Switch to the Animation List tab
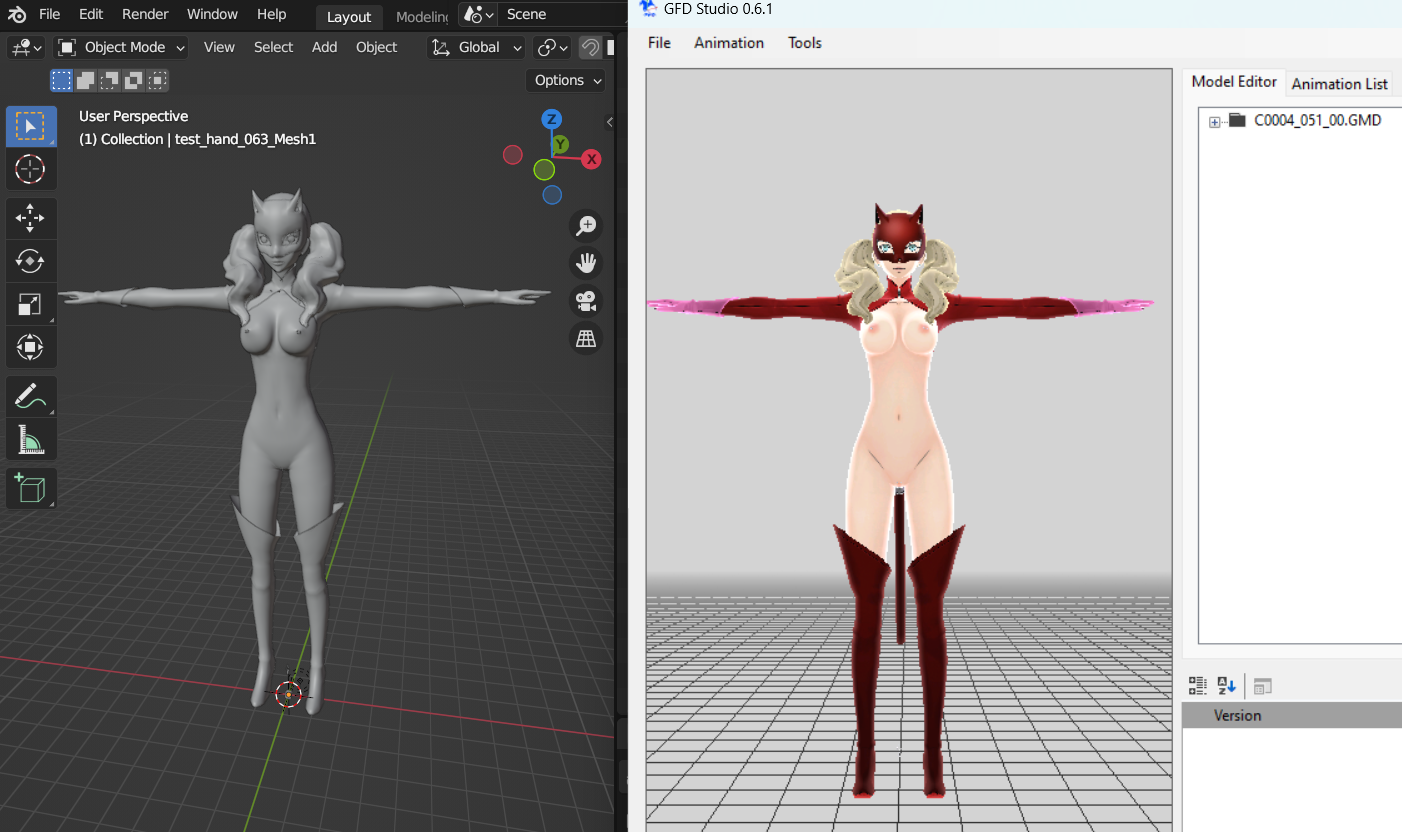Viewport: 1402px width, 832px height. (1340, 84)
